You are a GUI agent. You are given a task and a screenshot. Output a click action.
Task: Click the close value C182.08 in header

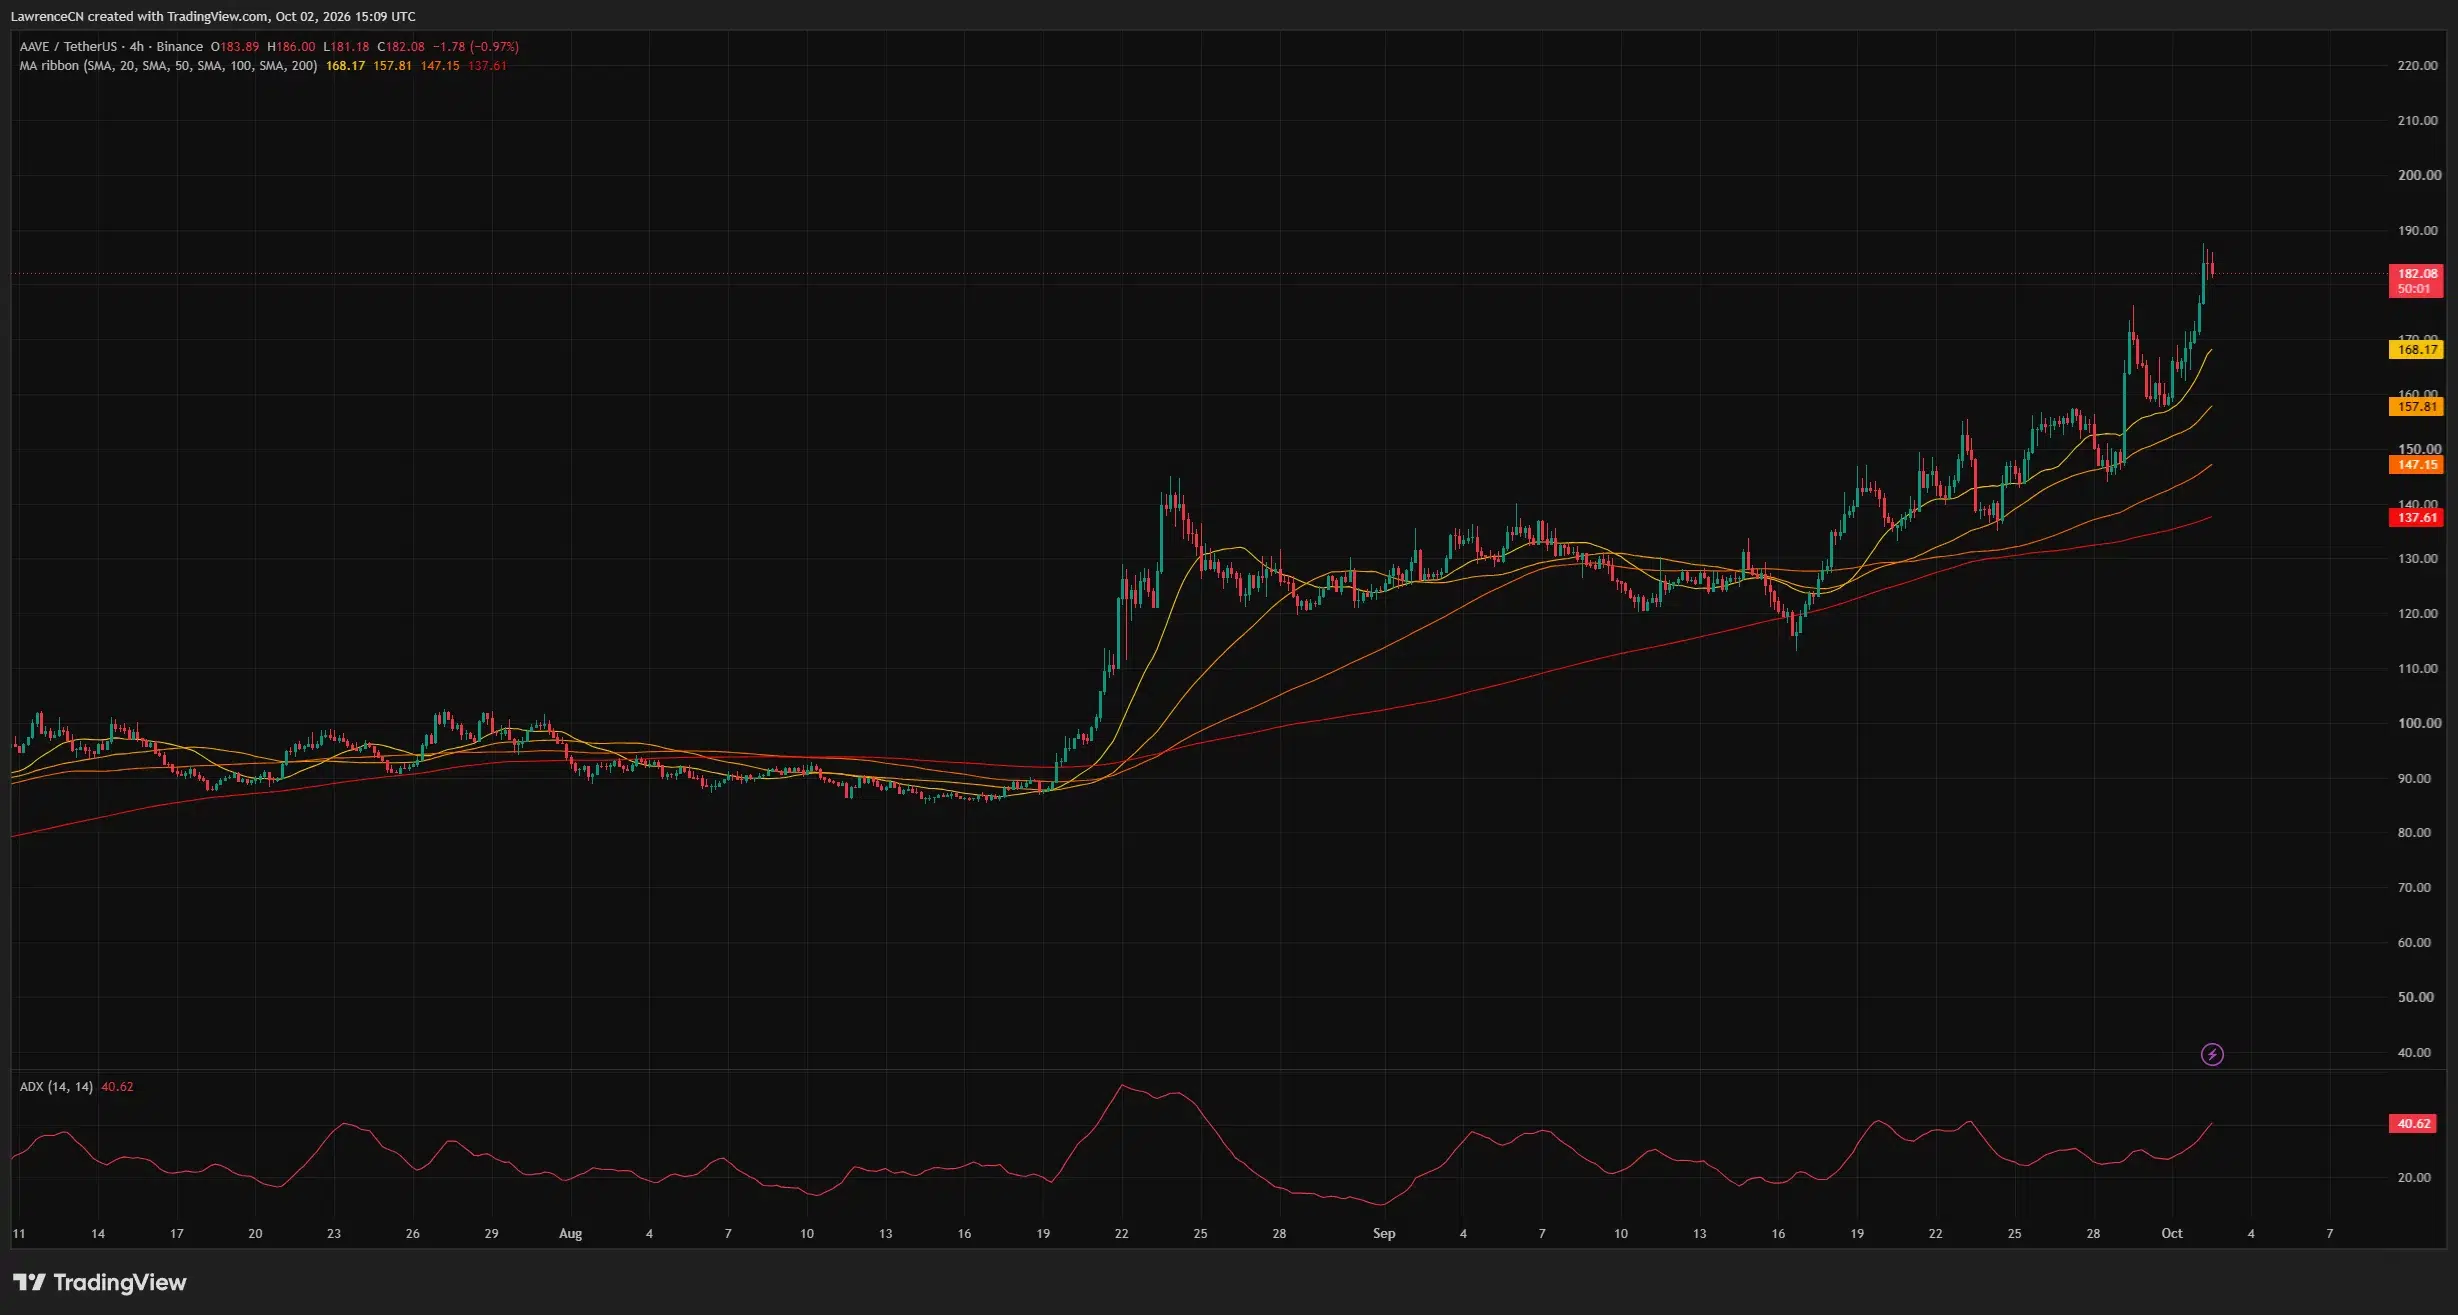[401, 47]
